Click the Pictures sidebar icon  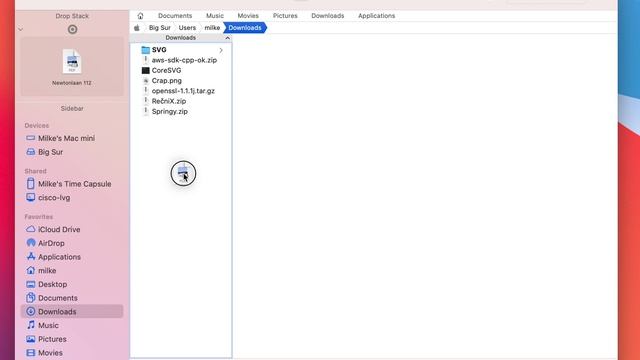click(31, 339)
